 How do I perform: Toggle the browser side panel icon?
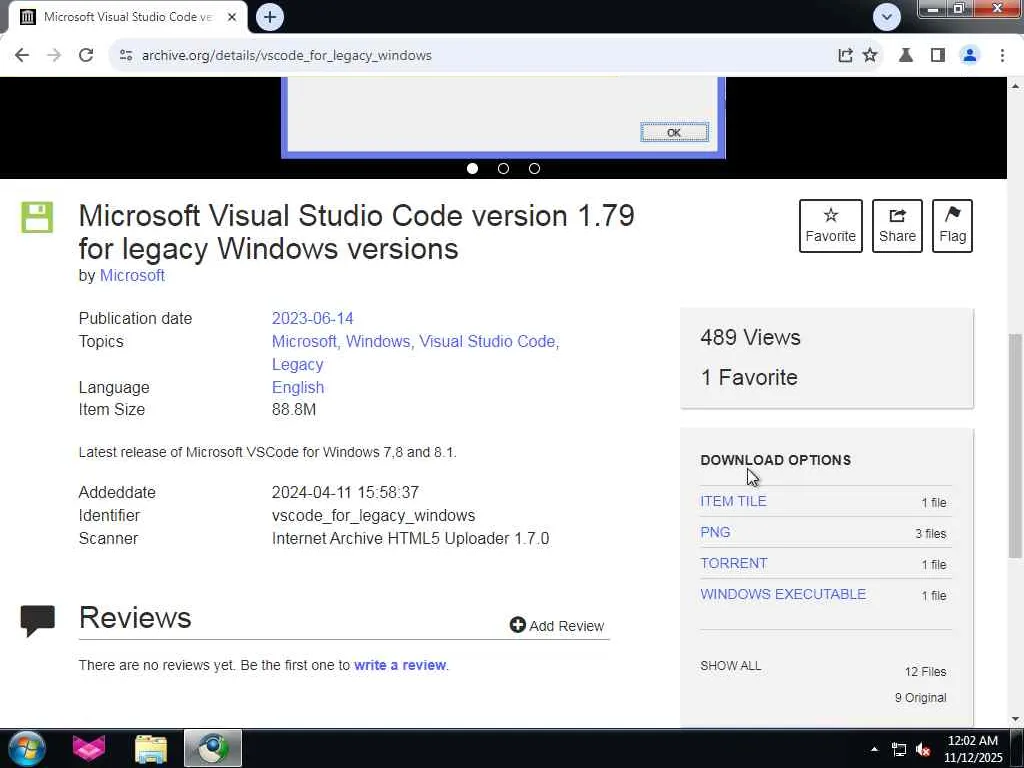pyautogui.click(x=938, y=56)
